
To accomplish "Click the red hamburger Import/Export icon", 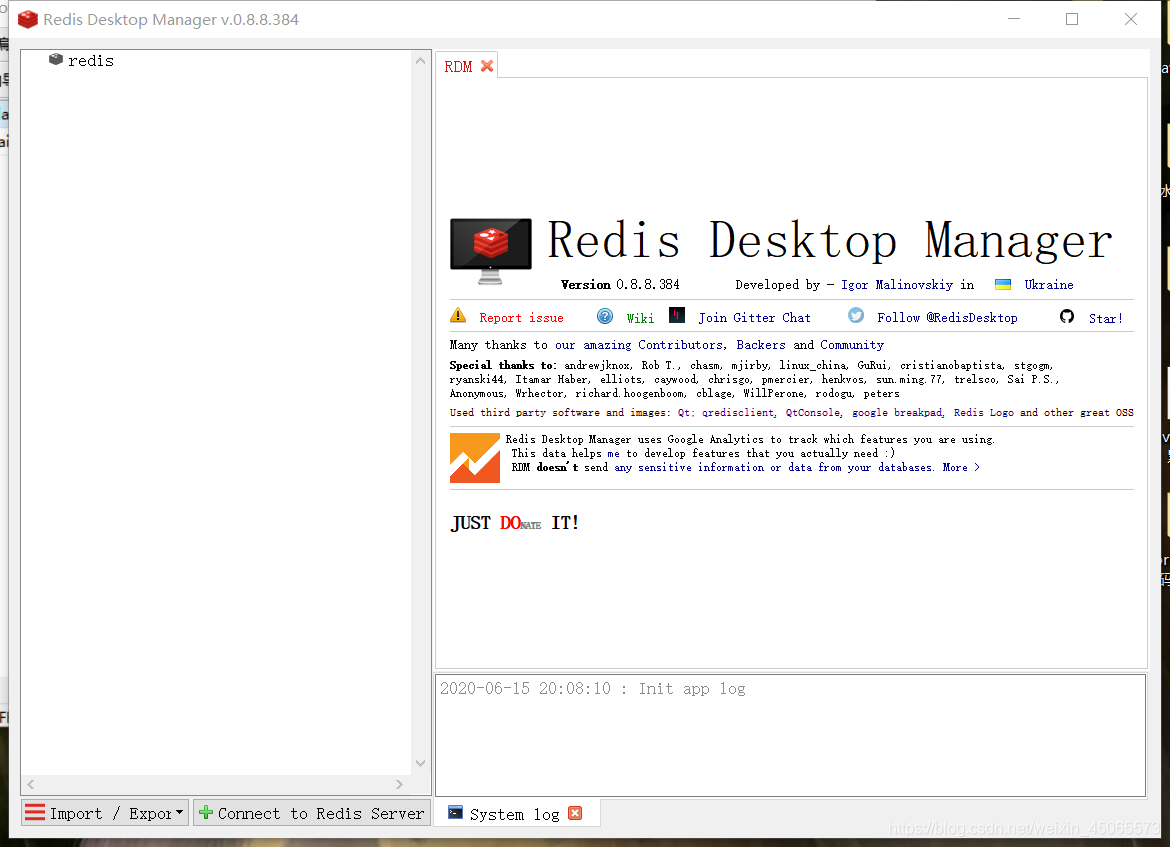I will coord(34,813).
